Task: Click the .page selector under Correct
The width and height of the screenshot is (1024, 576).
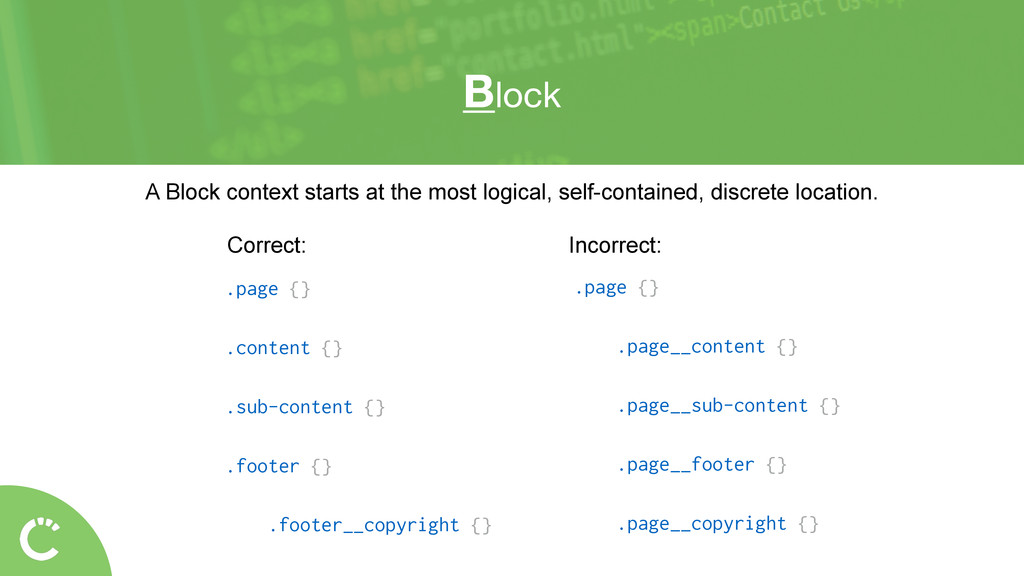Action: 252,289
